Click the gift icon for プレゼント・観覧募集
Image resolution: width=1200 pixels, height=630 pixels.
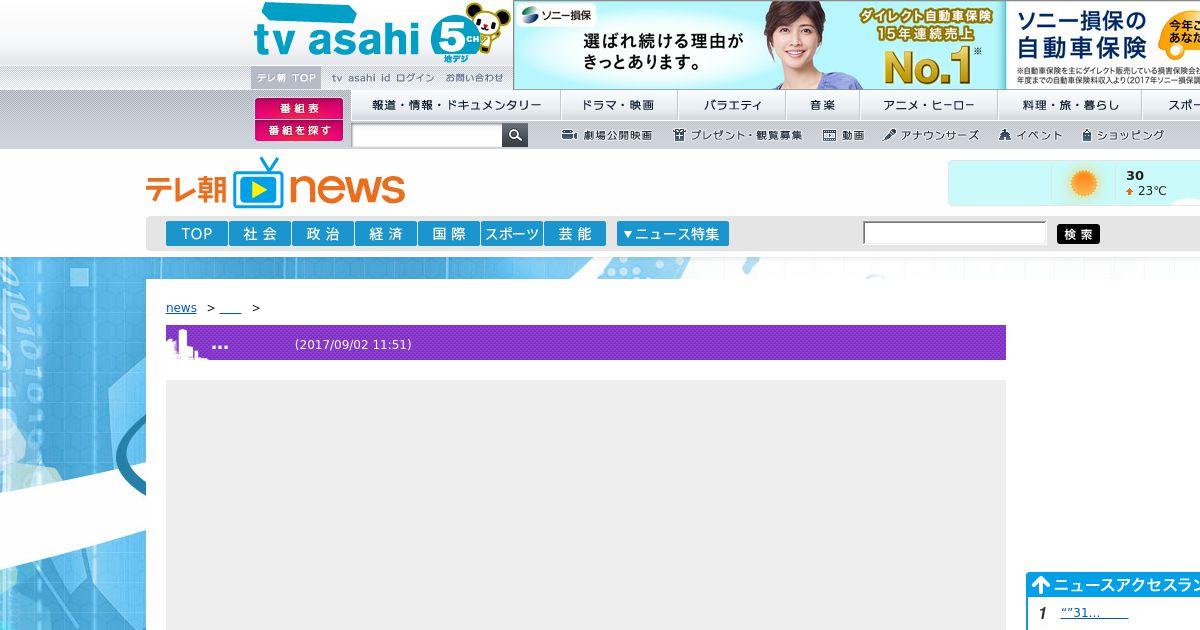pos(679,135)
